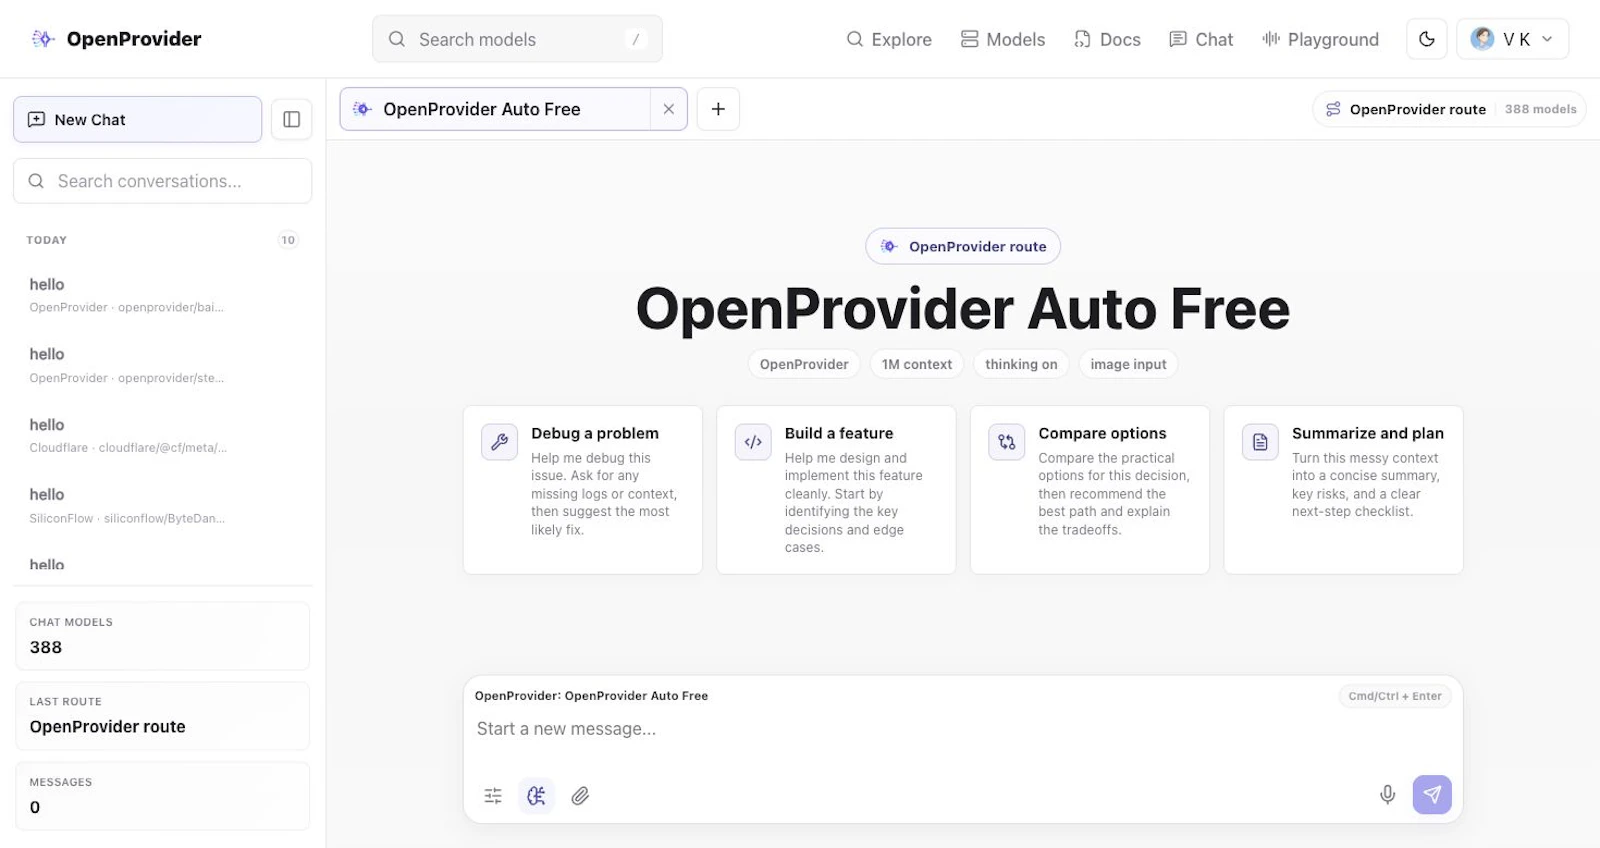Click the thinking on tag

(1021, 364)
